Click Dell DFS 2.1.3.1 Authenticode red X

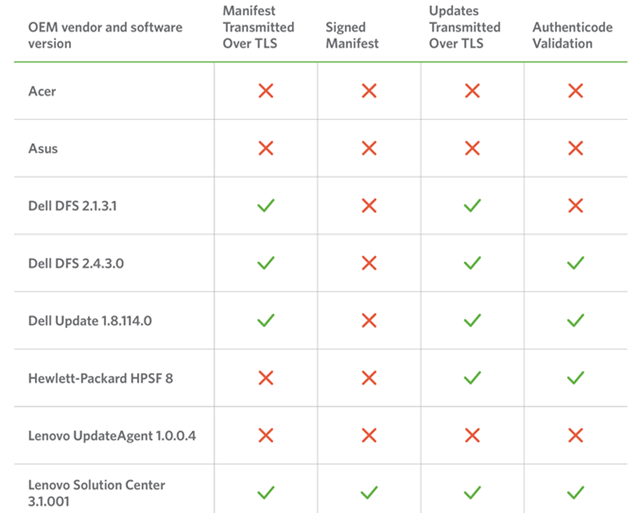pos(576,205)
